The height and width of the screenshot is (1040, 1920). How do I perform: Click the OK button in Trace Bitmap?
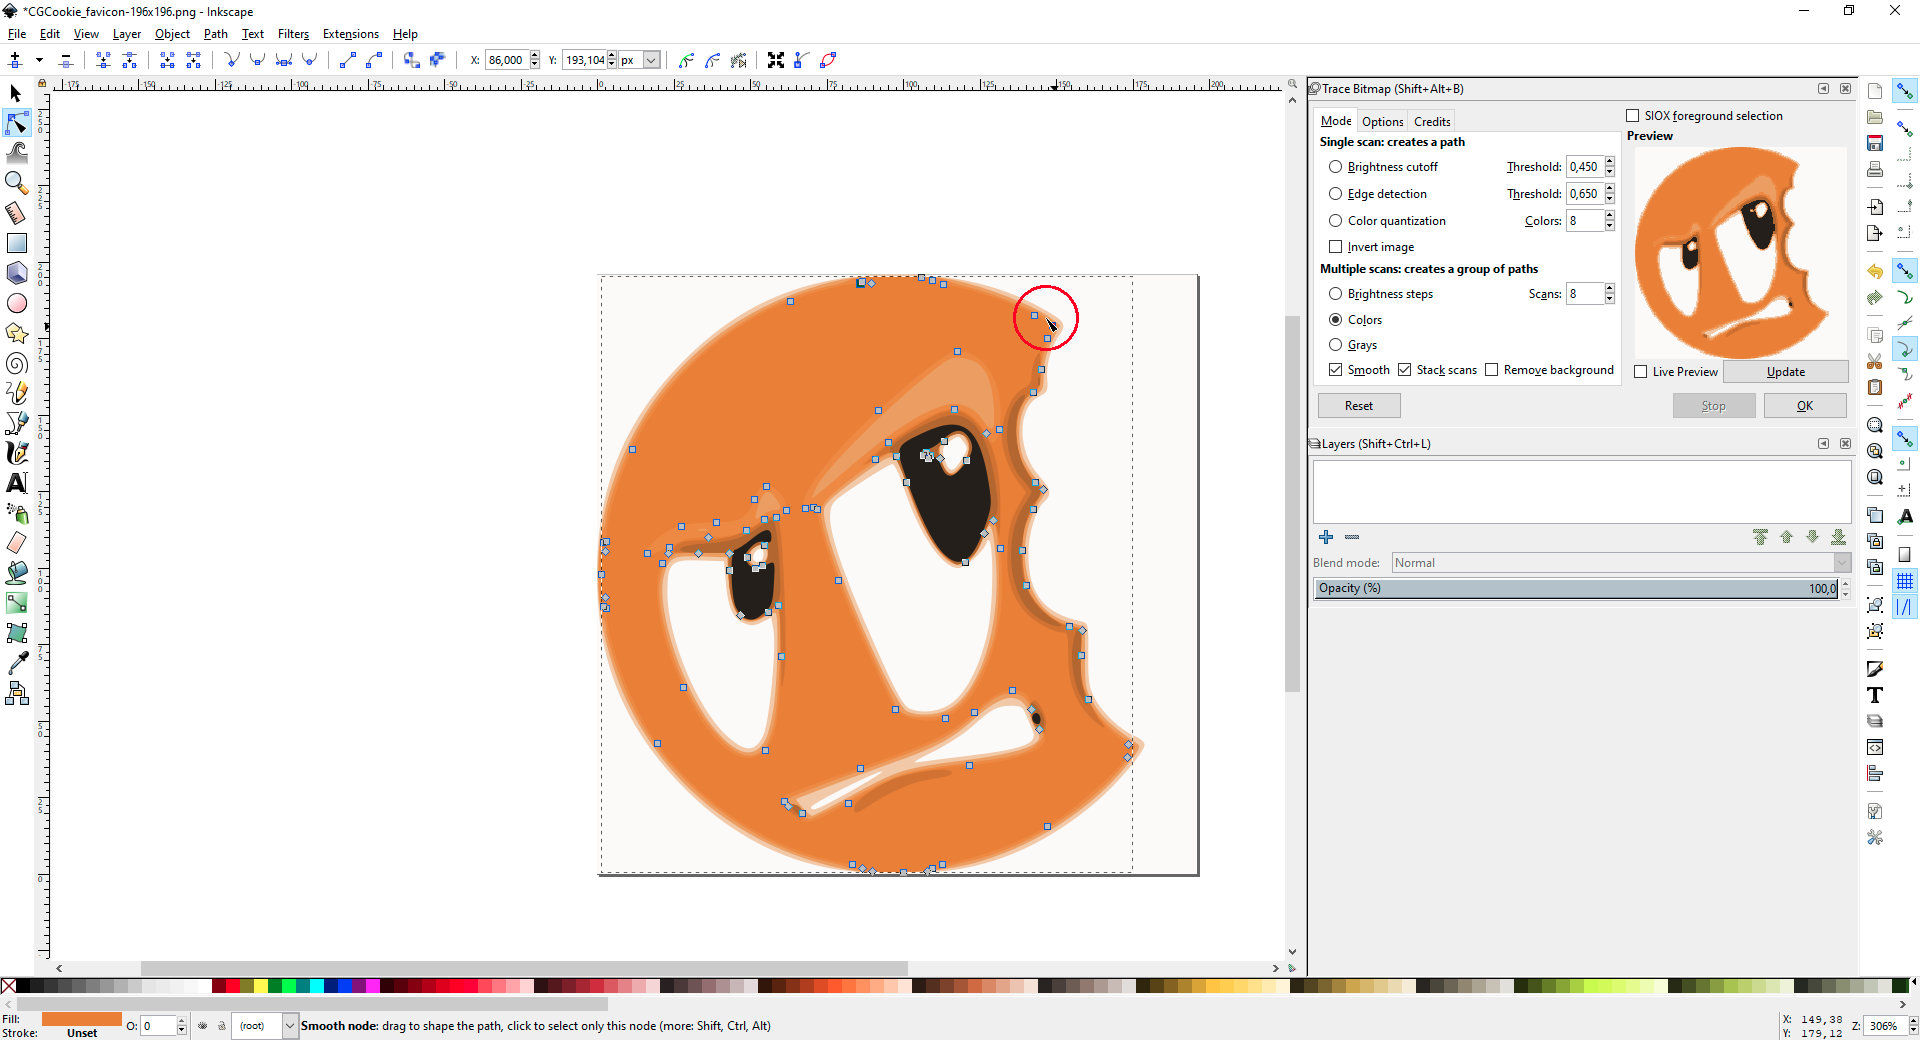[1805, 406]
